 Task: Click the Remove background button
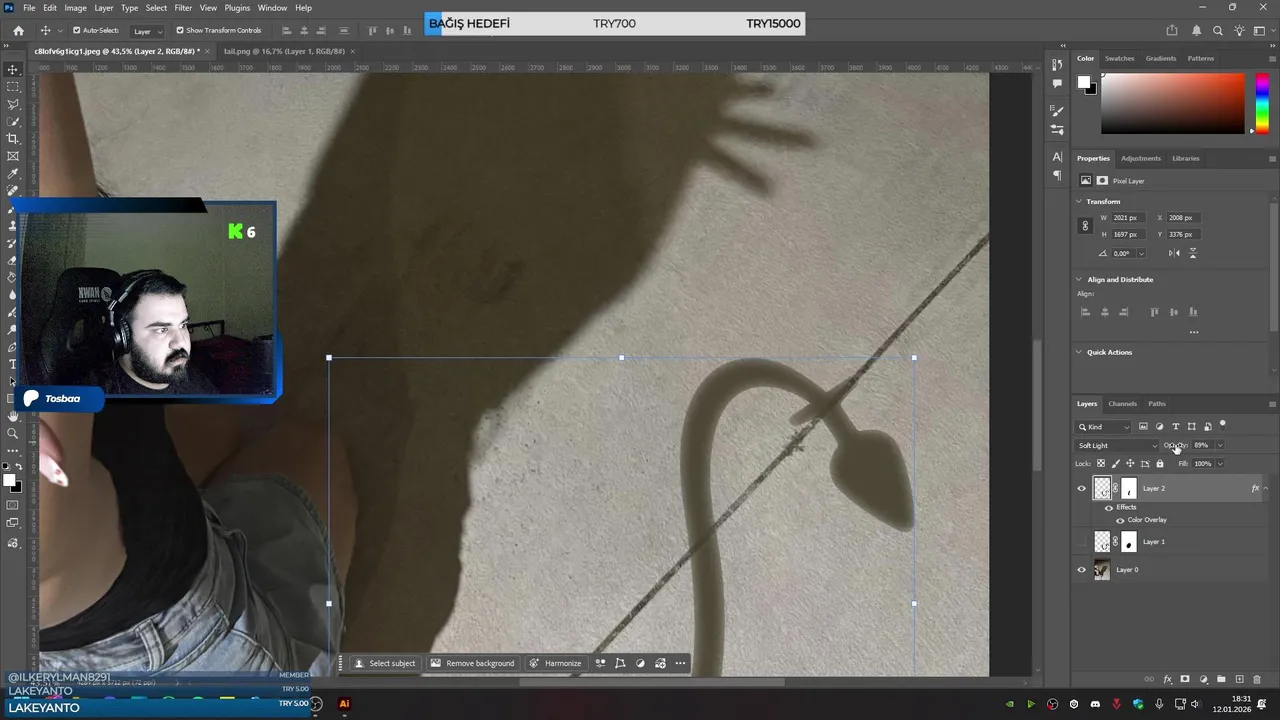[472, 663]
